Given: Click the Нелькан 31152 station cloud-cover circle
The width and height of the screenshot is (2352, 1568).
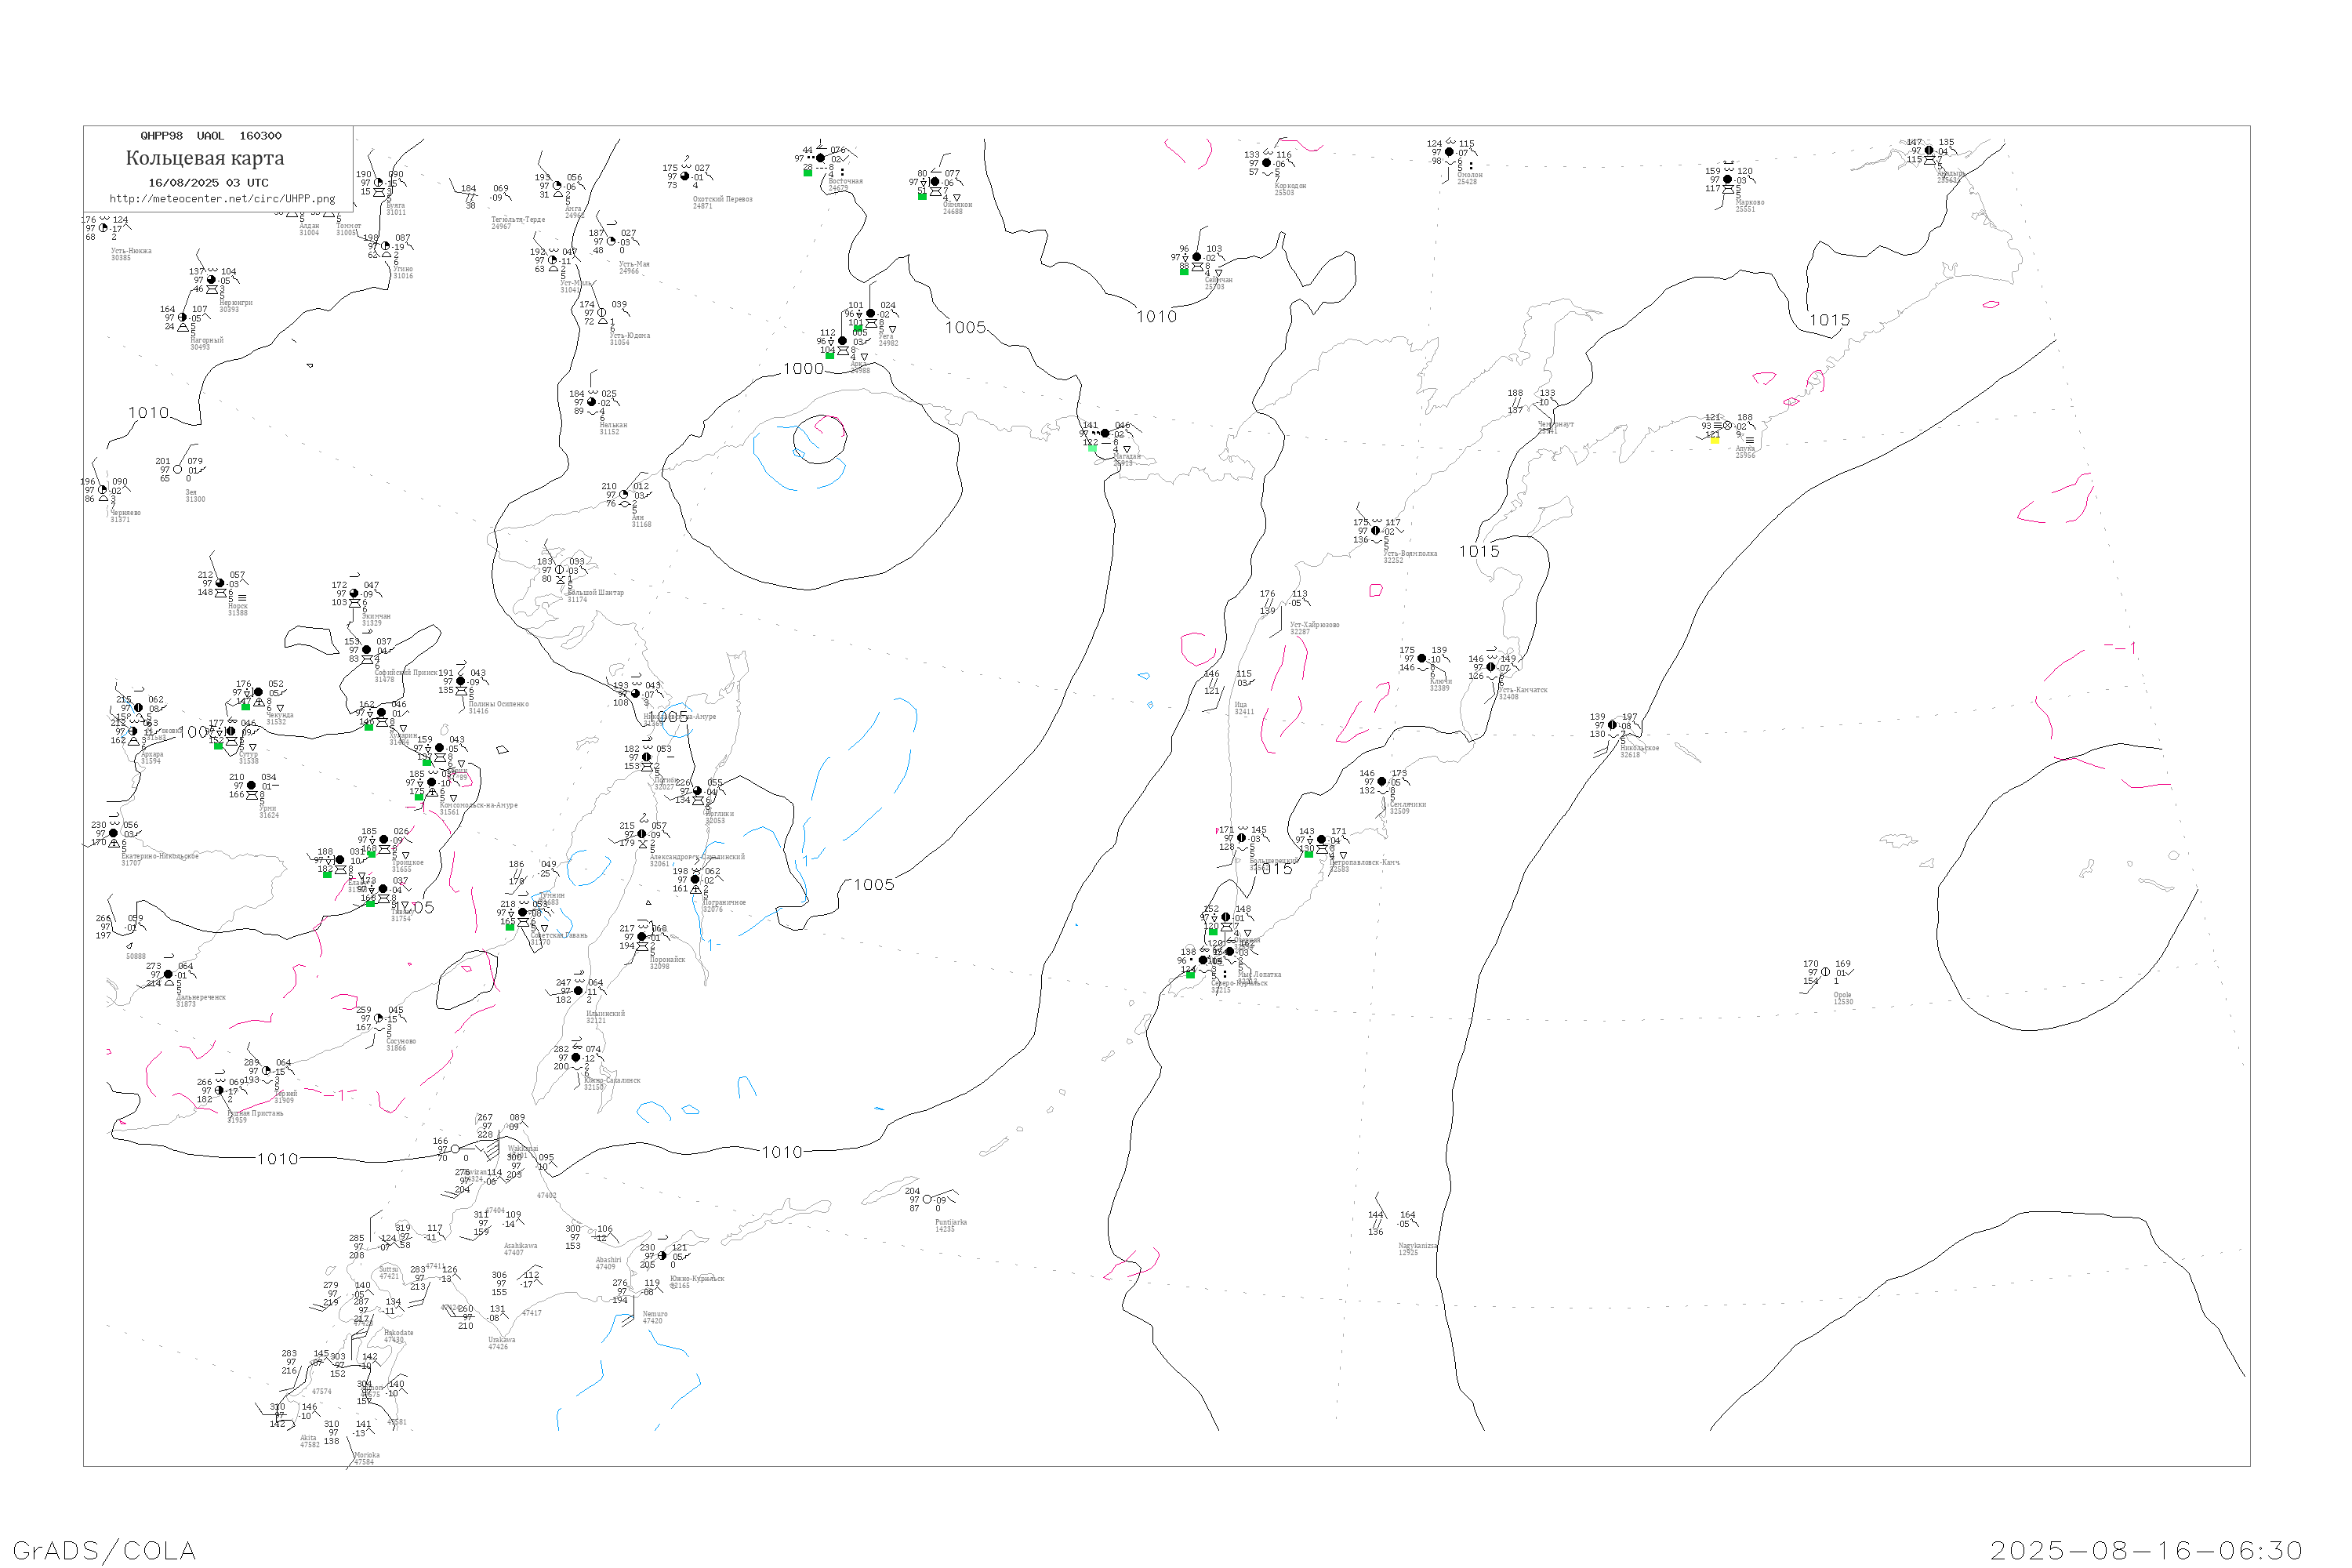Looking at the screenshot, I should coord(591,402).
